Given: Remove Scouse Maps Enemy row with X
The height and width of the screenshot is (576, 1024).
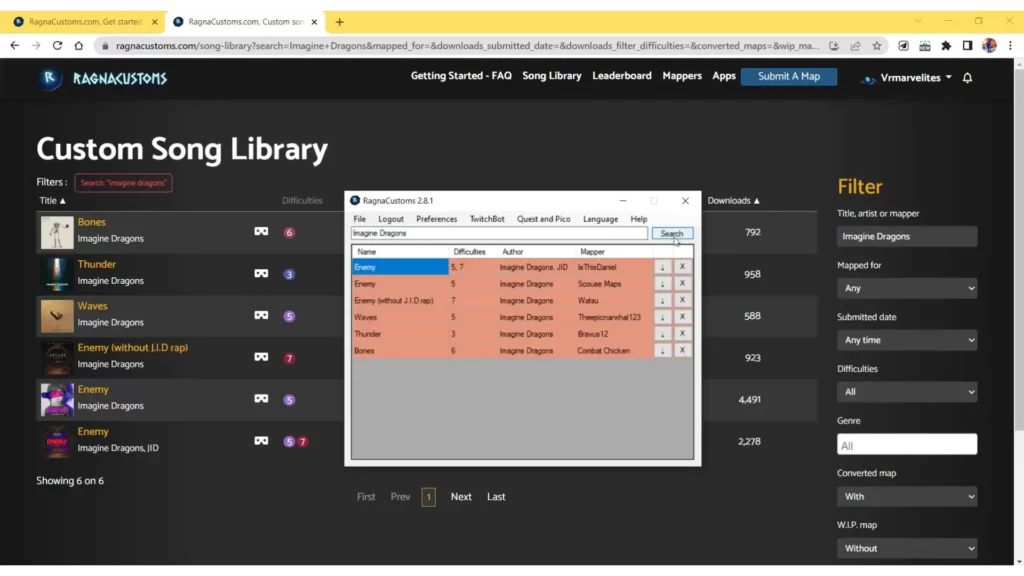Looking at the screenshot, I should 682,283.
